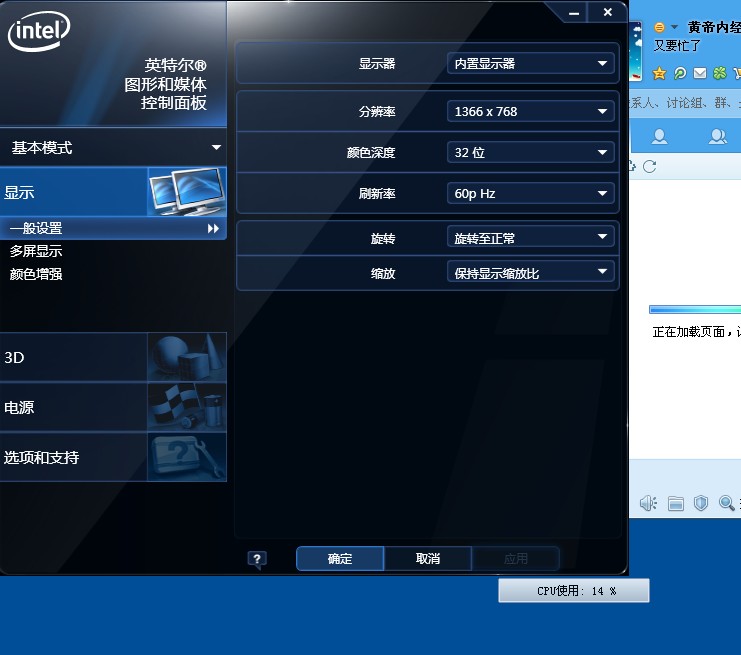Open the QQ mail envelope icon

pyautogui.click(x=699, y=73)
